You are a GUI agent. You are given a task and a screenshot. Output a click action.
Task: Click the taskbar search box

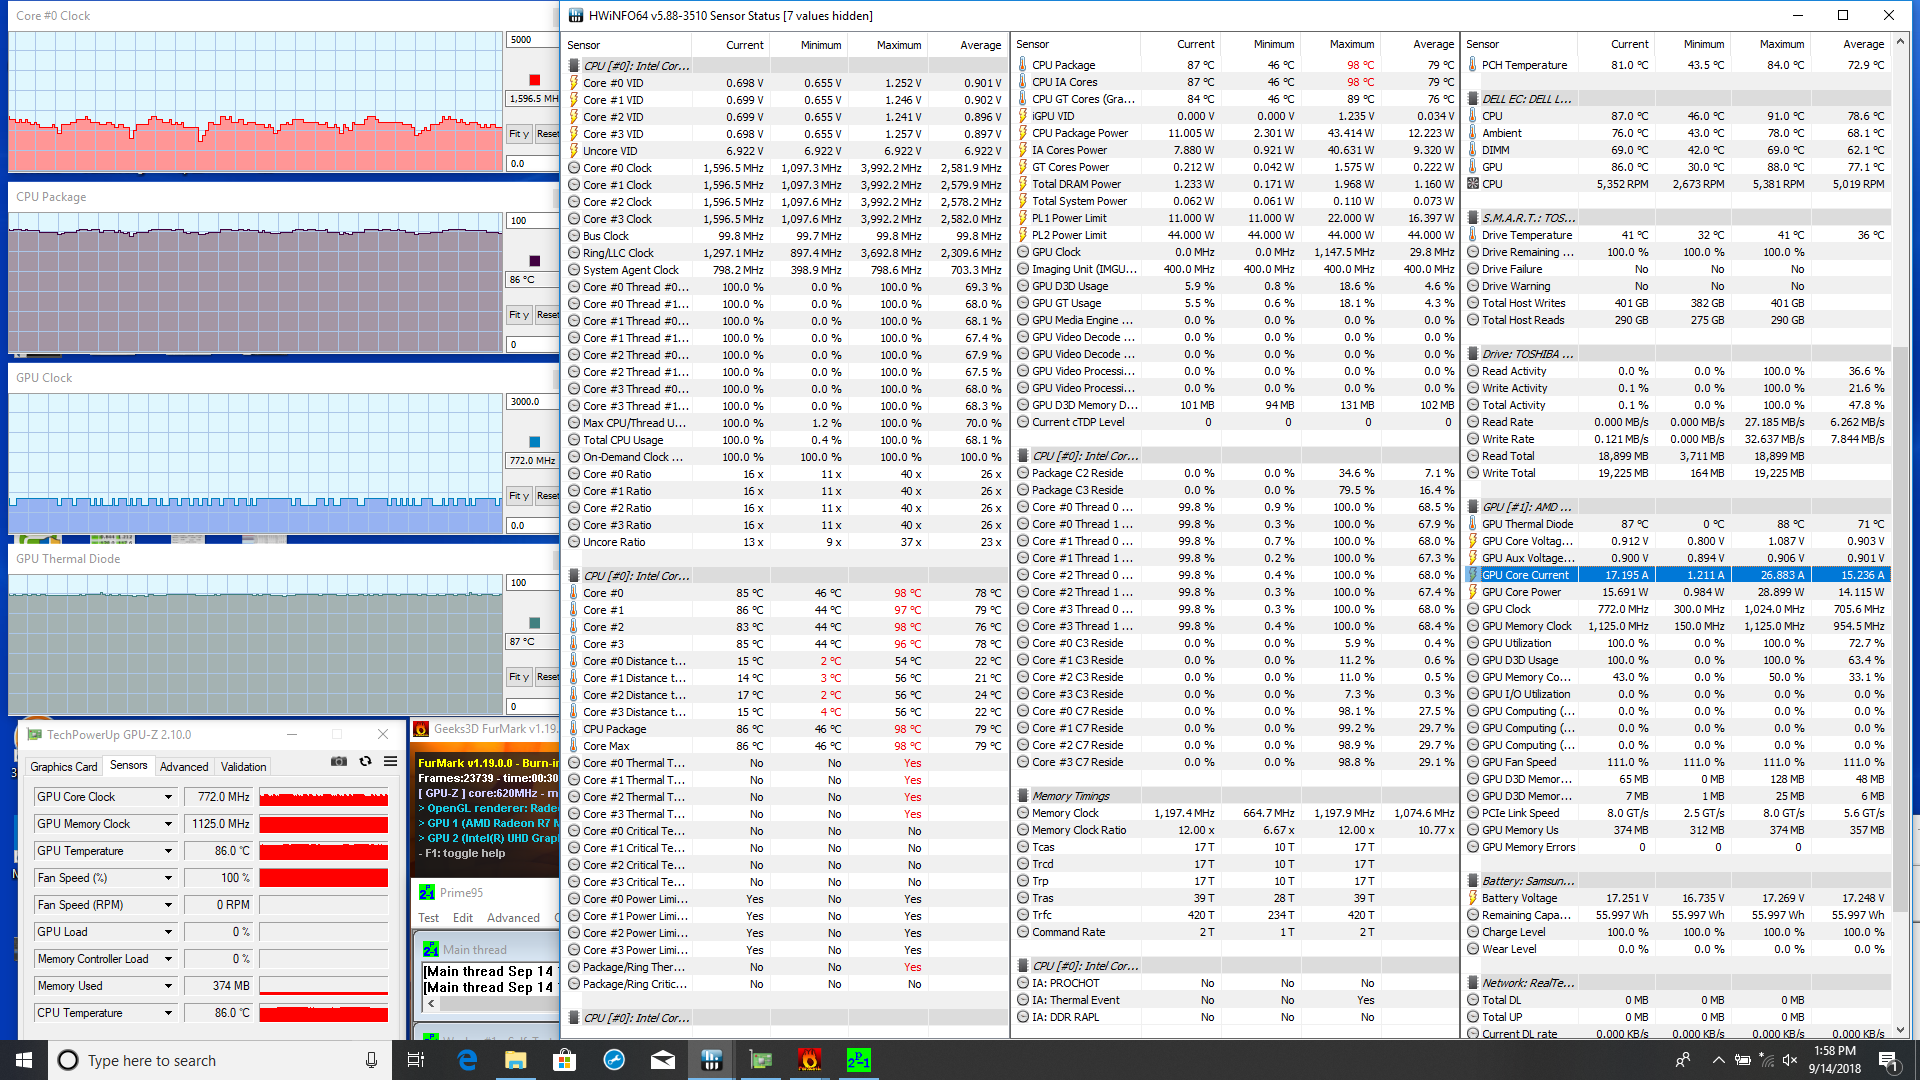click(220, 1060)
